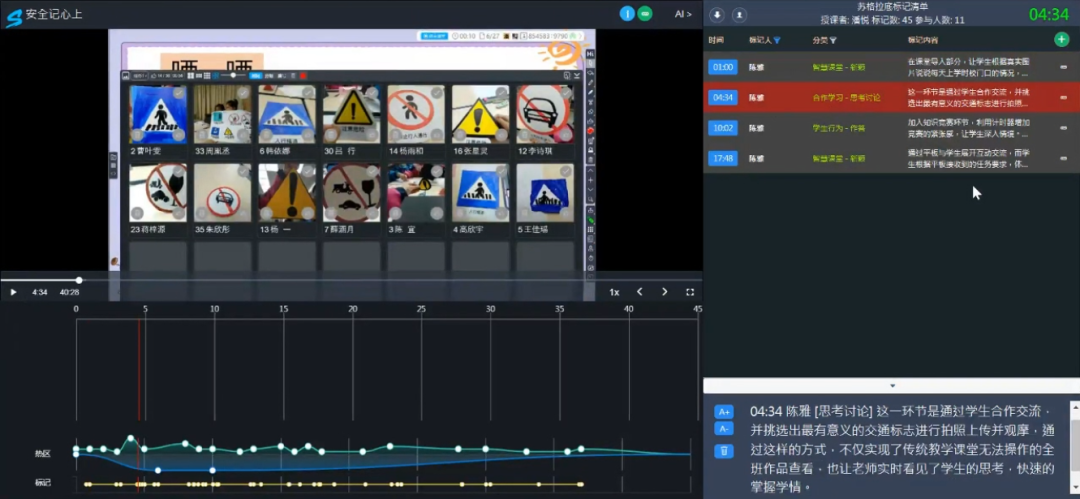Increase text size with A+ button

click(x=724, y=411)
